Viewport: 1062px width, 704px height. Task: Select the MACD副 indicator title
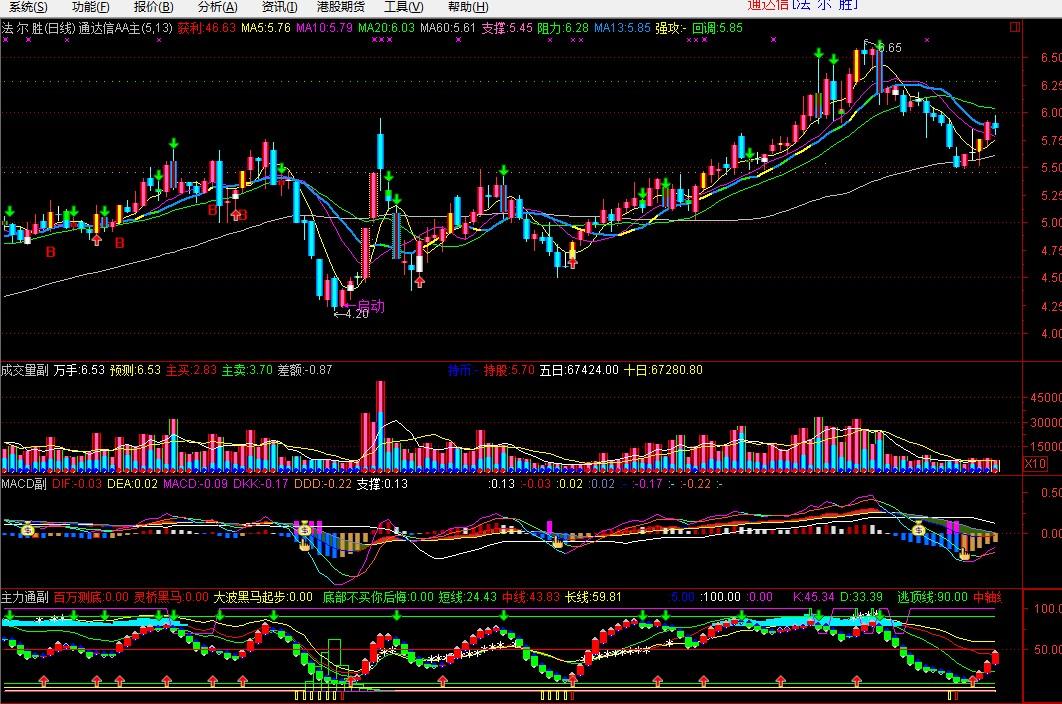pos(24,484)
